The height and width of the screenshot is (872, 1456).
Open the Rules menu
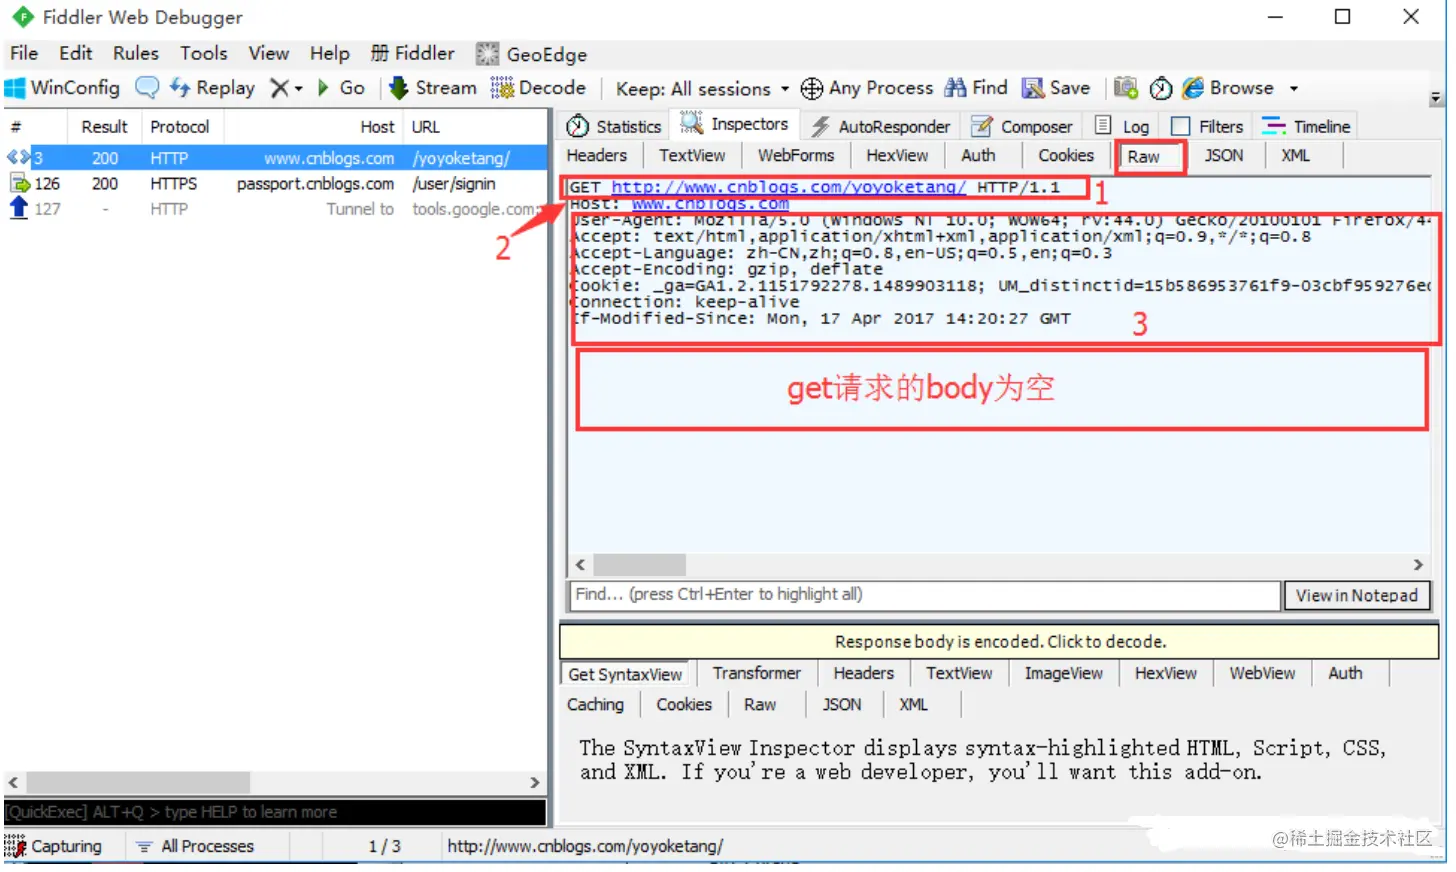(136, 54)
